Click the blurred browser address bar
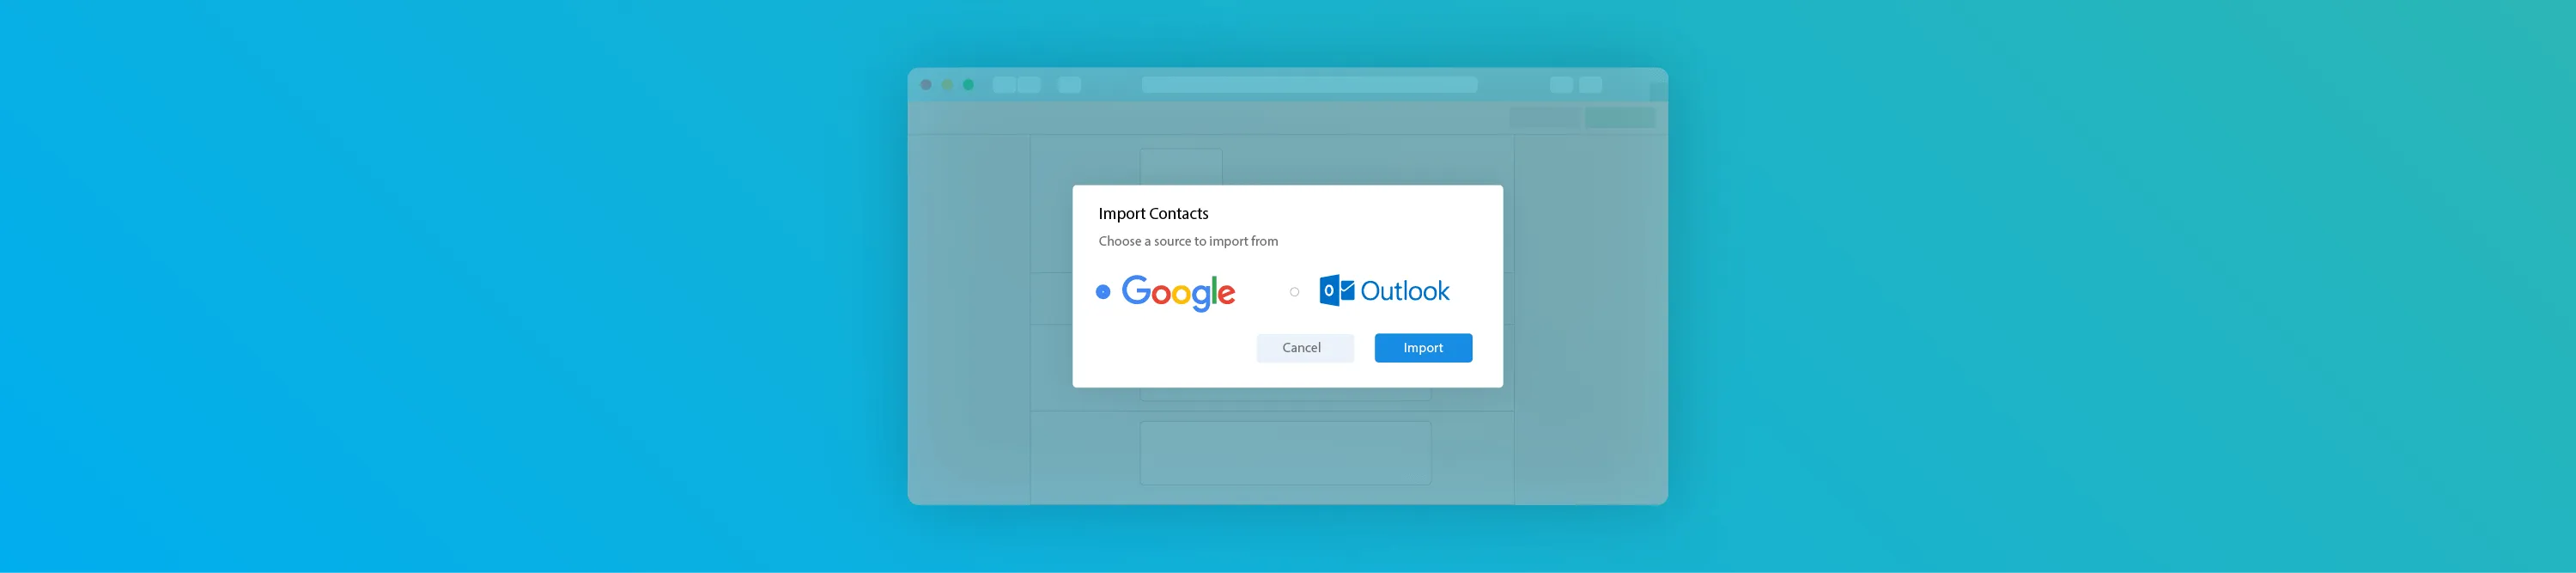The image size is (2576, 573). pos(1309,85)
